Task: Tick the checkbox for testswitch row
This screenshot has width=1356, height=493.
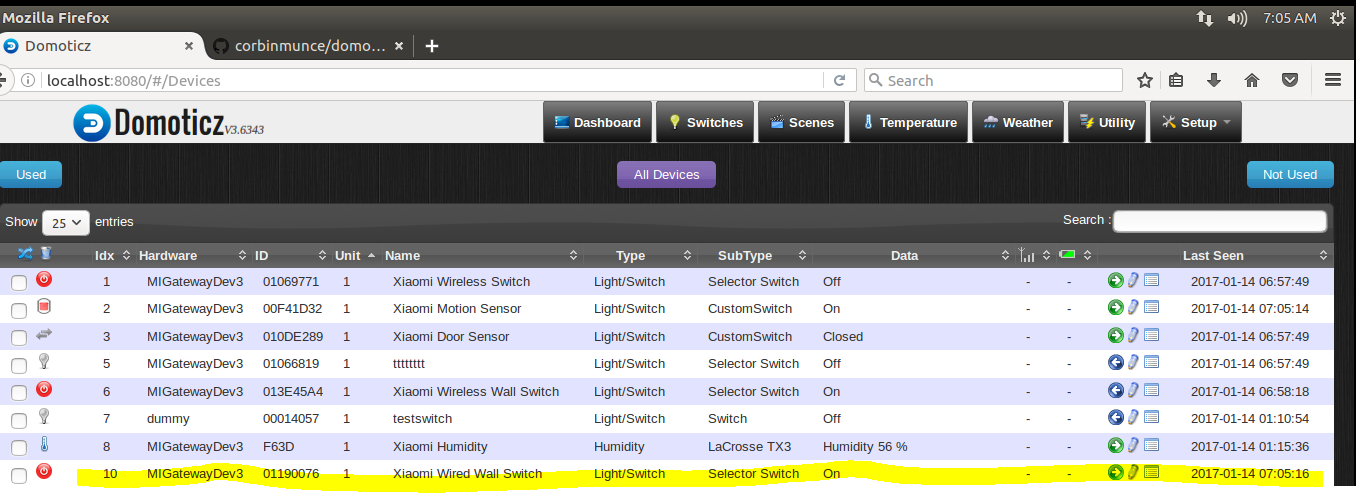Action: tap(19, 420)
